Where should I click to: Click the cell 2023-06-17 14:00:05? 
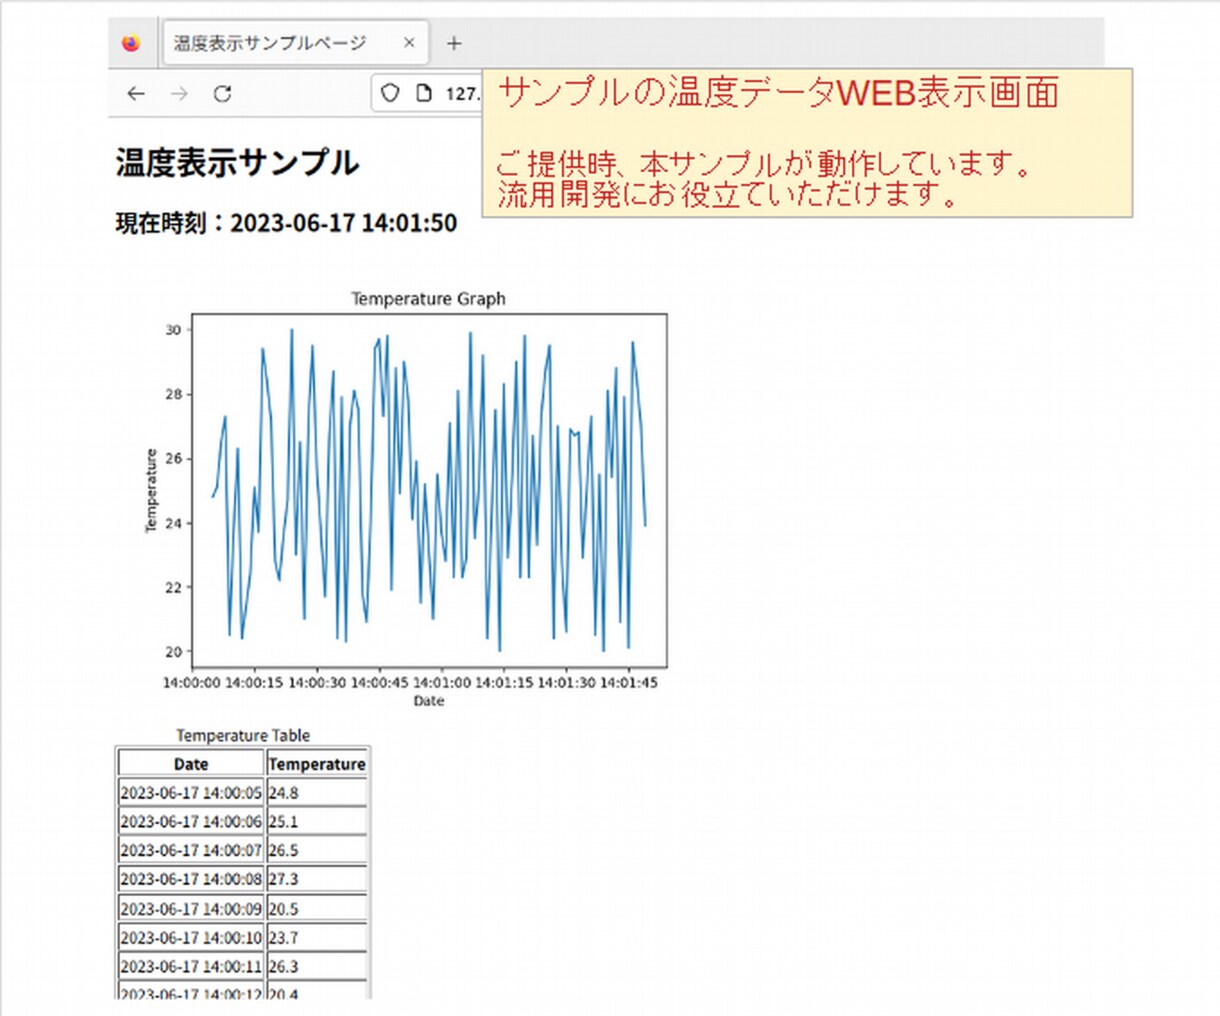pyautogui.click(x=191, y=793)
